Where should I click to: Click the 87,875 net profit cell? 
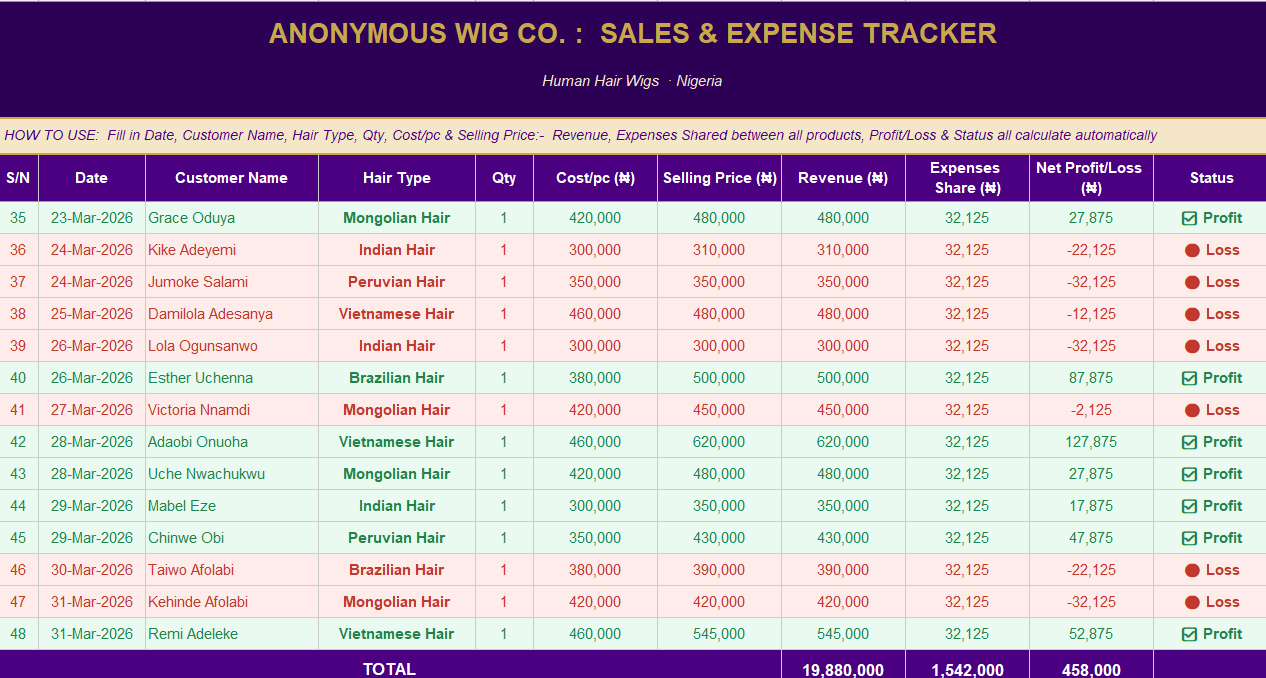click(1091, 378)
